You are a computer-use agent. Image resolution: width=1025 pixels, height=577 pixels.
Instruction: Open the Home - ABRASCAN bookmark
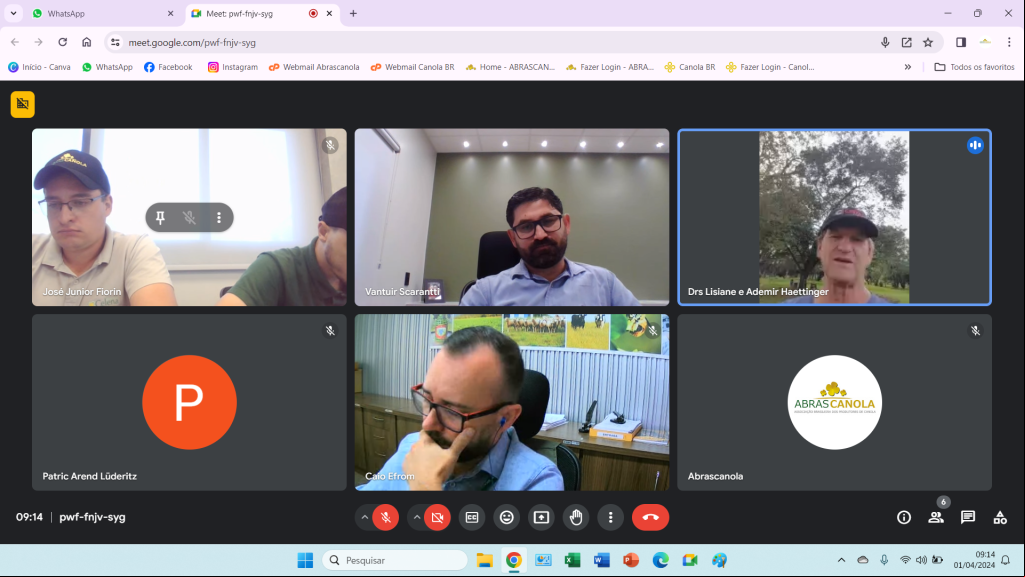click(x=510, y=67)
